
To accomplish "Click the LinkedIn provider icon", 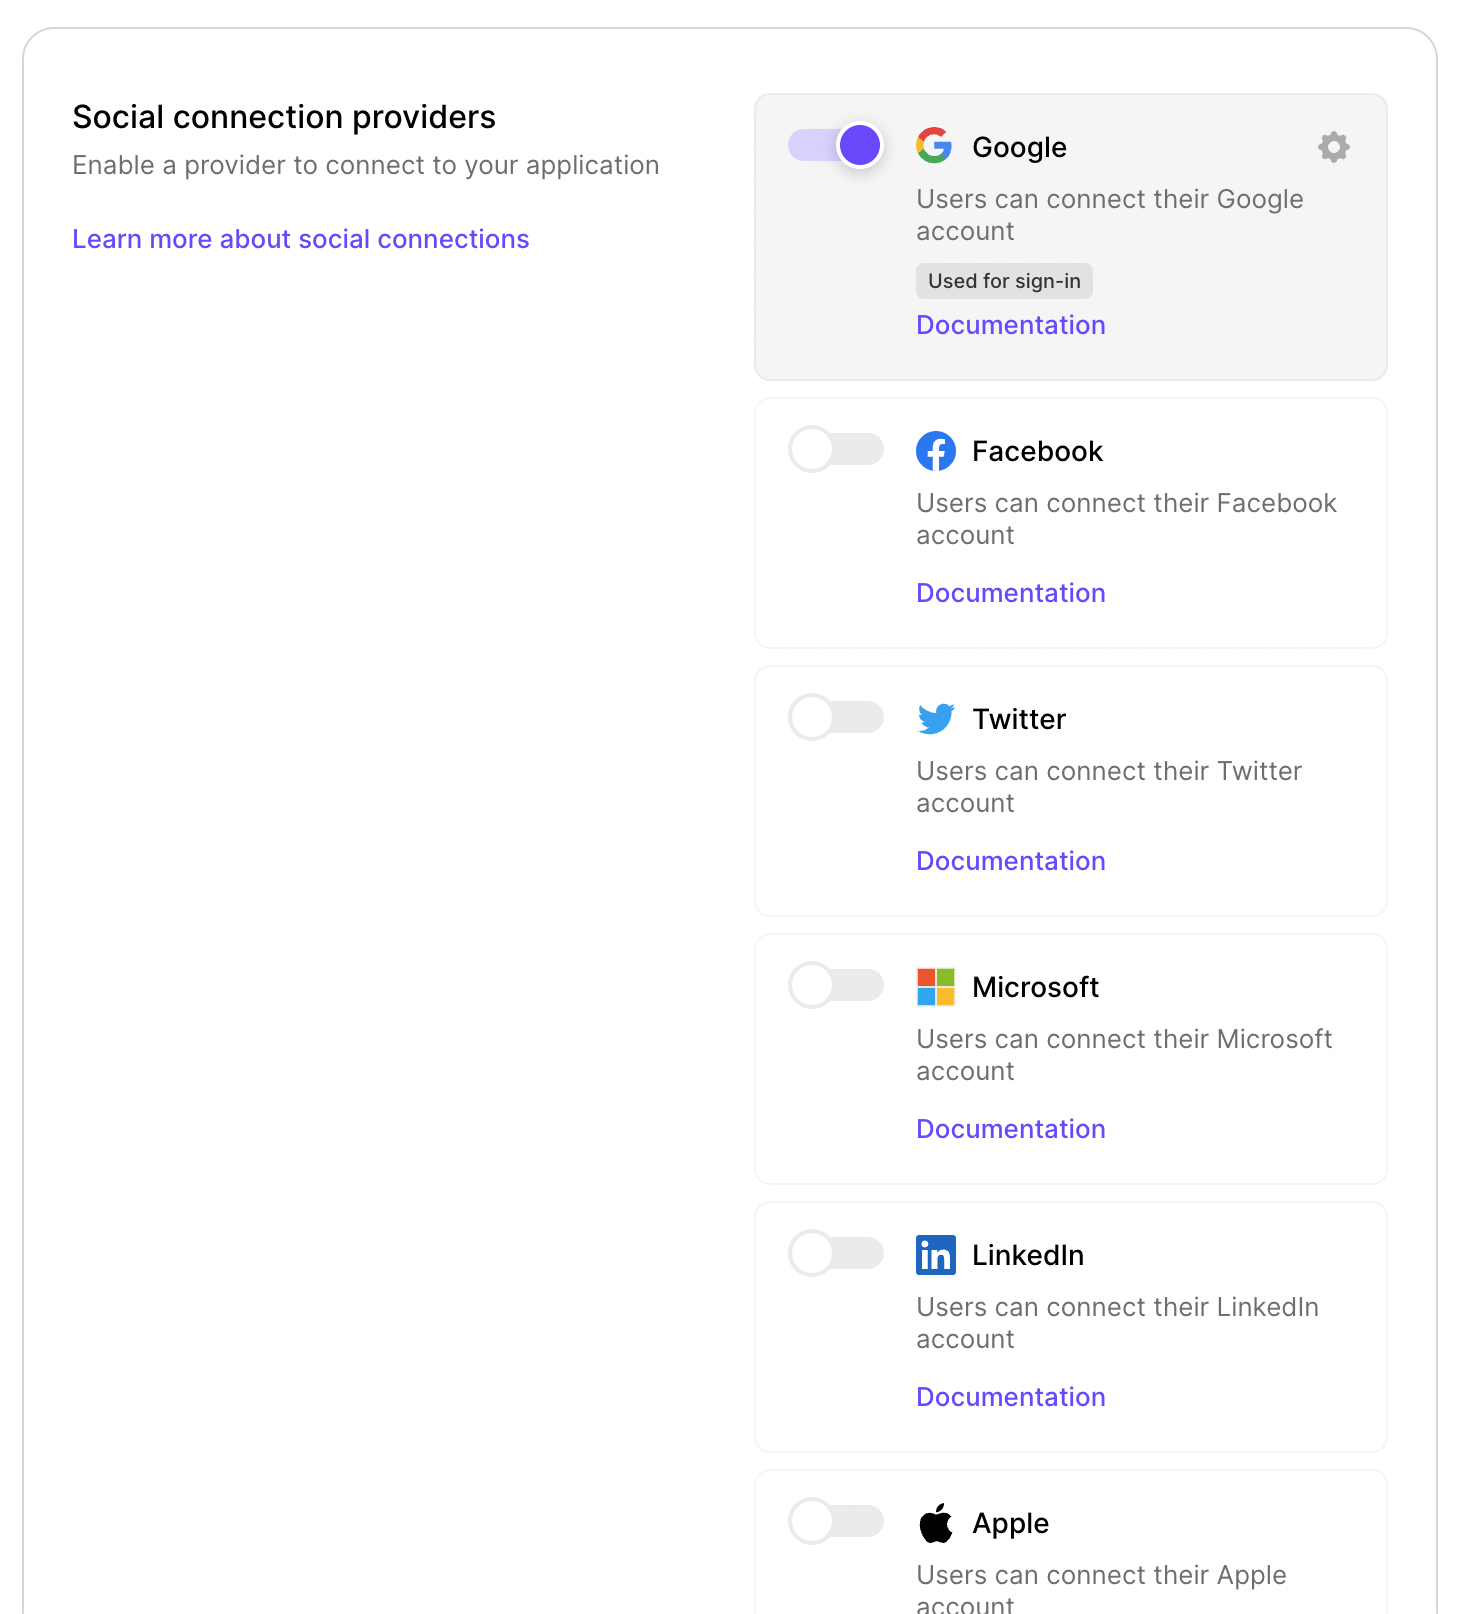I will click(x=935, y=1255).
